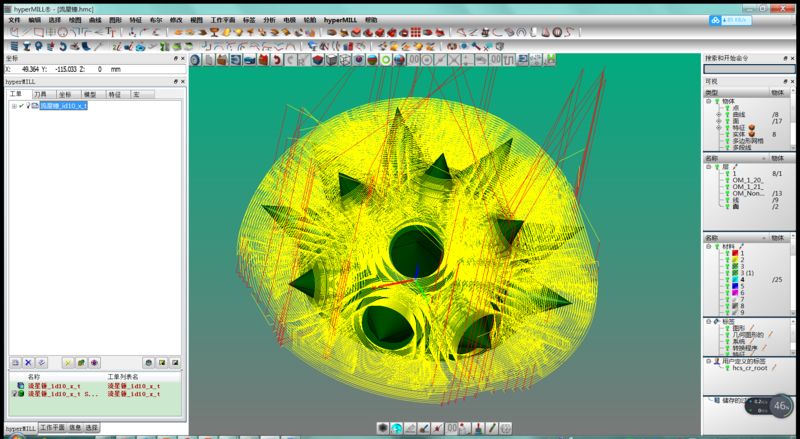Image resolution: width=800 pixels, height=439 pixels.
Task: Click the wrench icon in second toolbar
Action: click(x=98, y=46)
